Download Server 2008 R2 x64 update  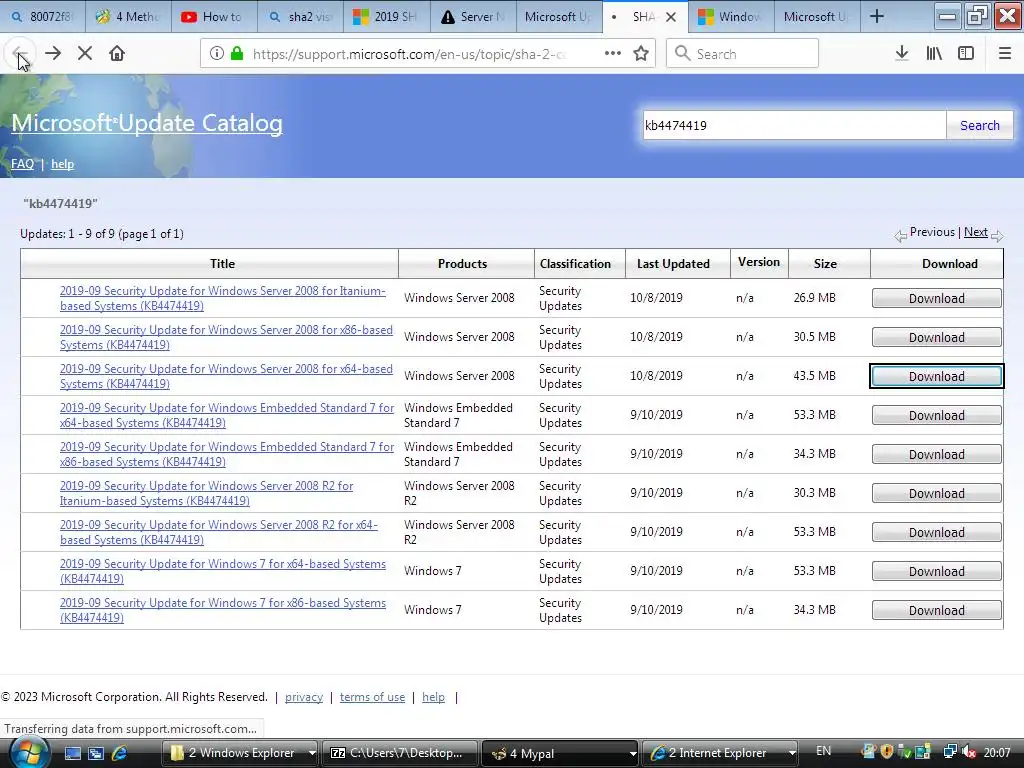pyautogui.click(x=936, y=532)
